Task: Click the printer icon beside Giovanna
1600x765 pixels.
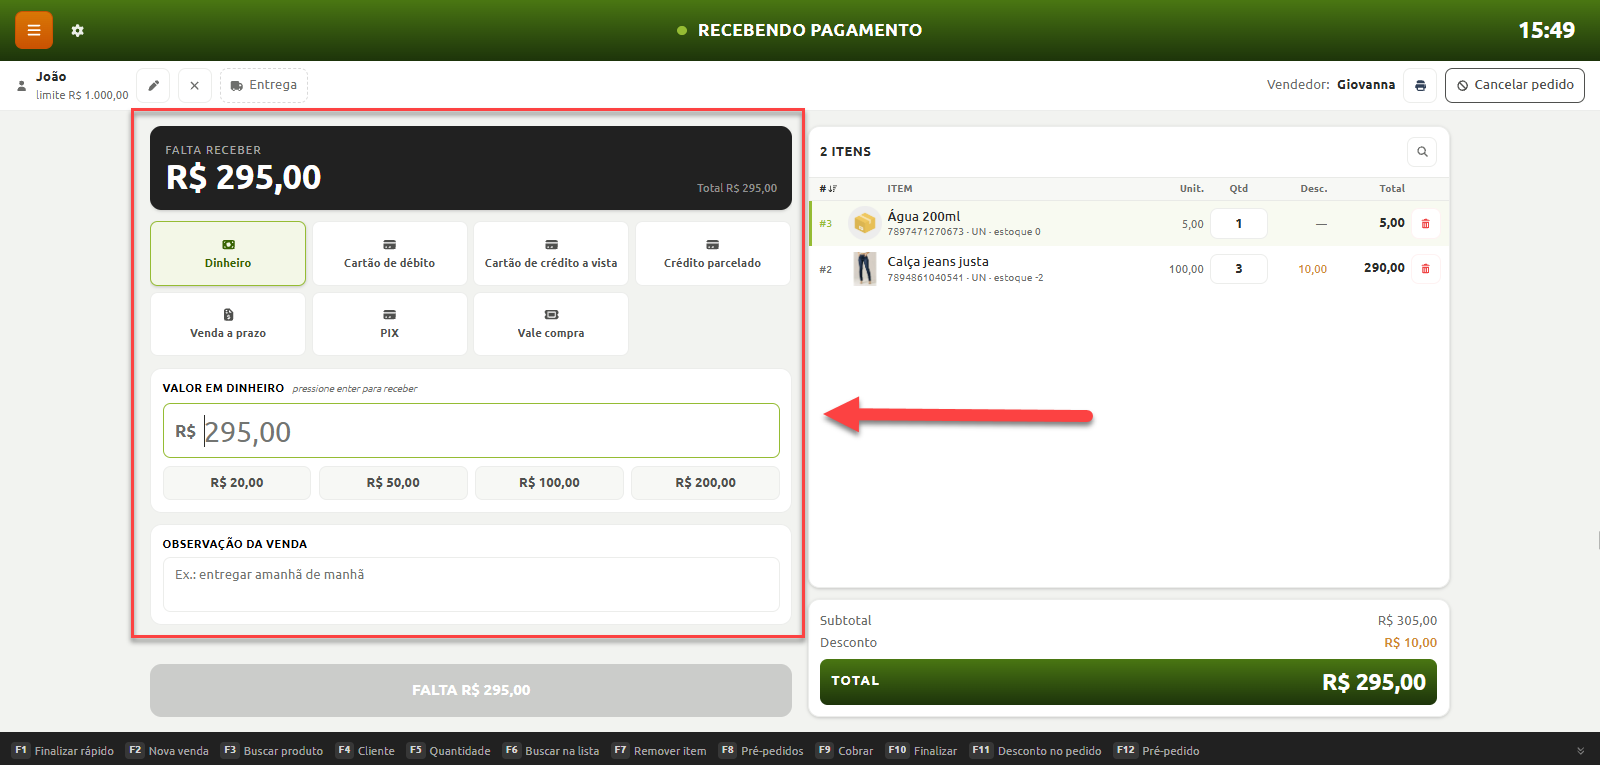Action: [1420, 85]
